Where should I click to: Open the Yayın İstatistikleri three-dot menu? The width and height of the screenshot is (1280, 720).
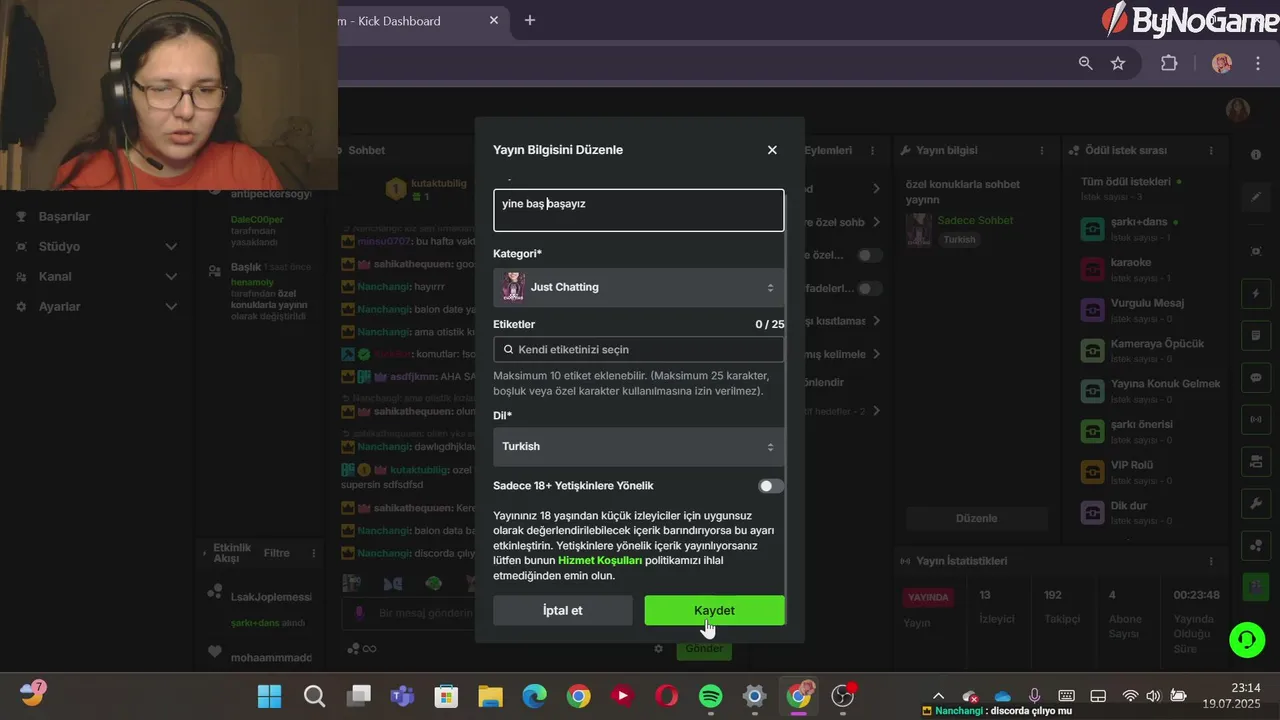tap(1211, 561)
